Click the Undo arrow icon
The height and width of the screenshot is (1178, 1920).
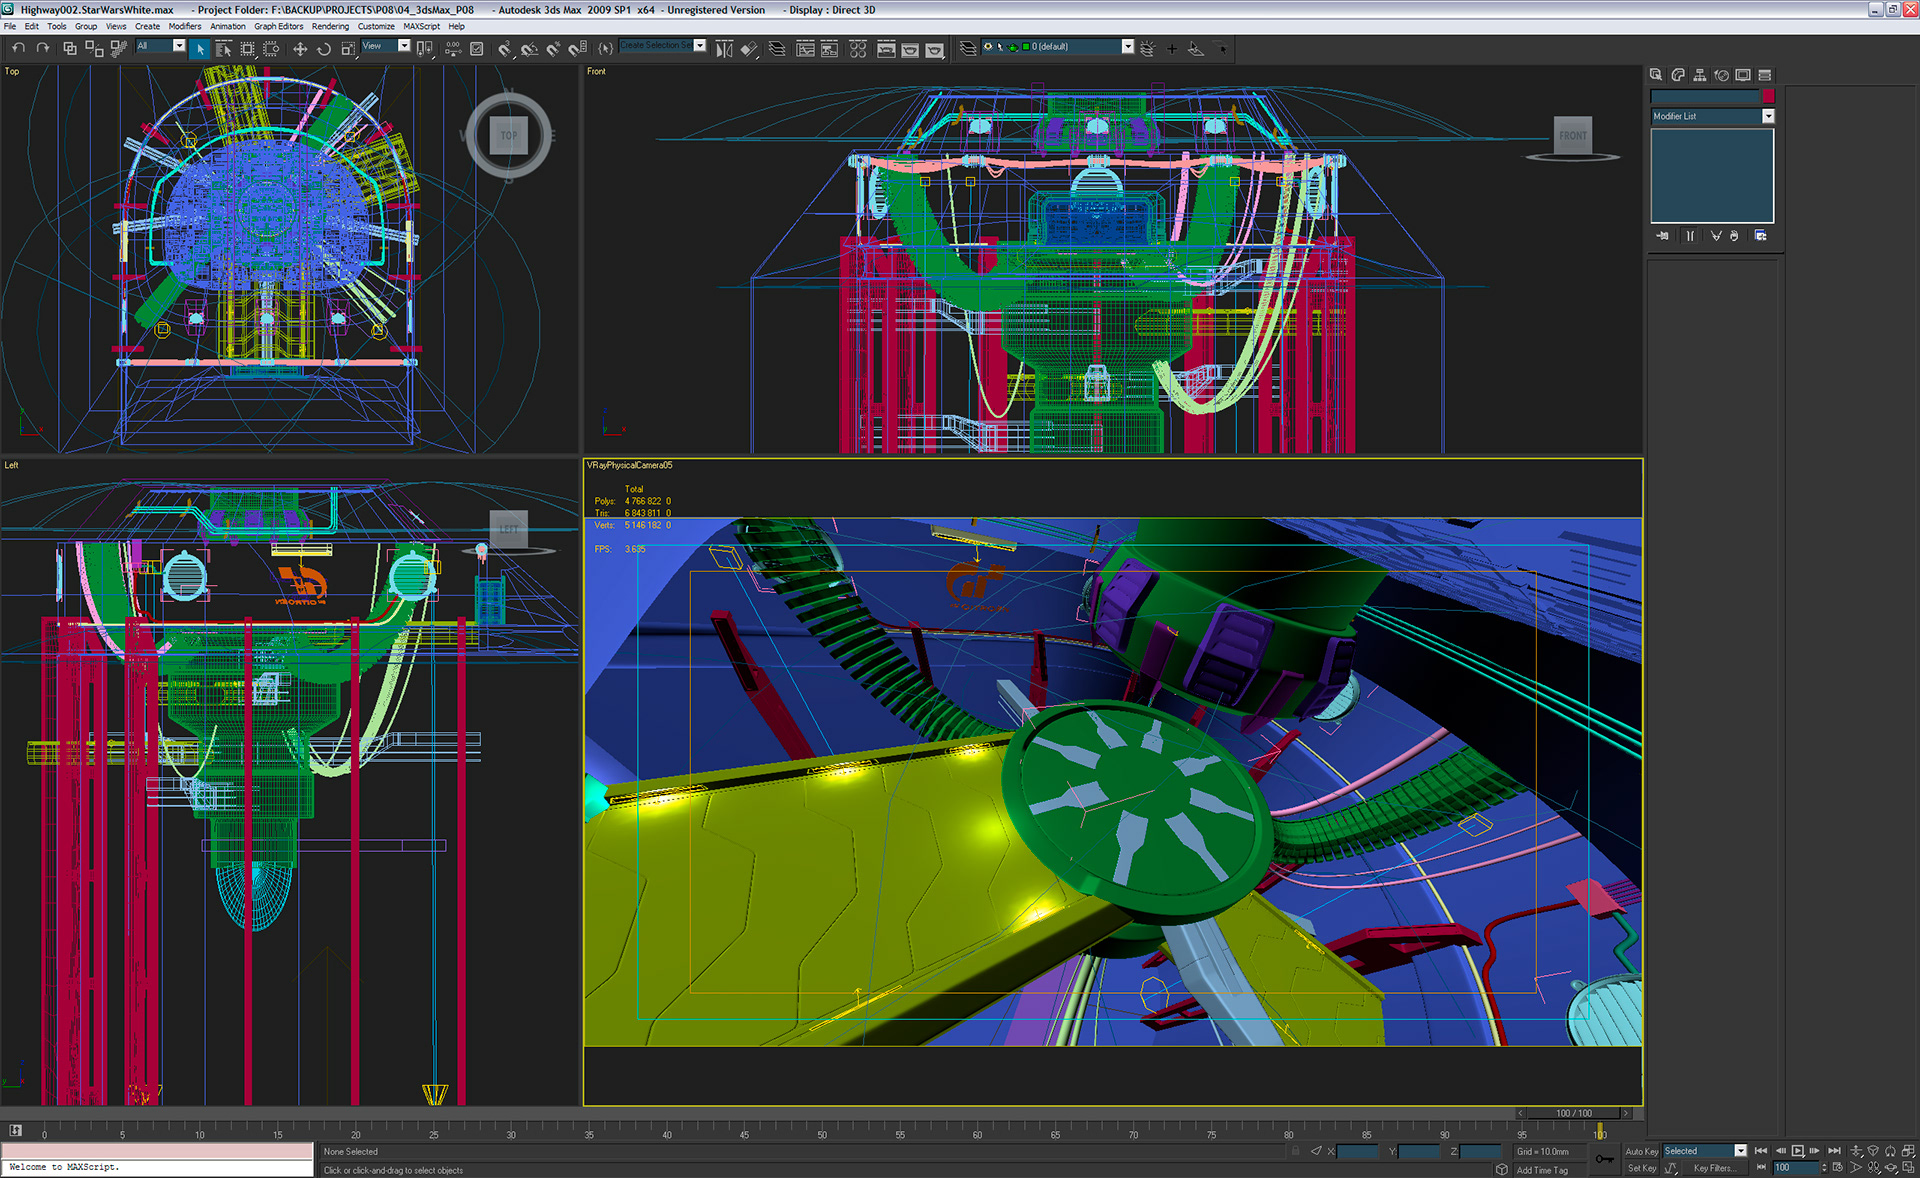click(x=18, y=48)
